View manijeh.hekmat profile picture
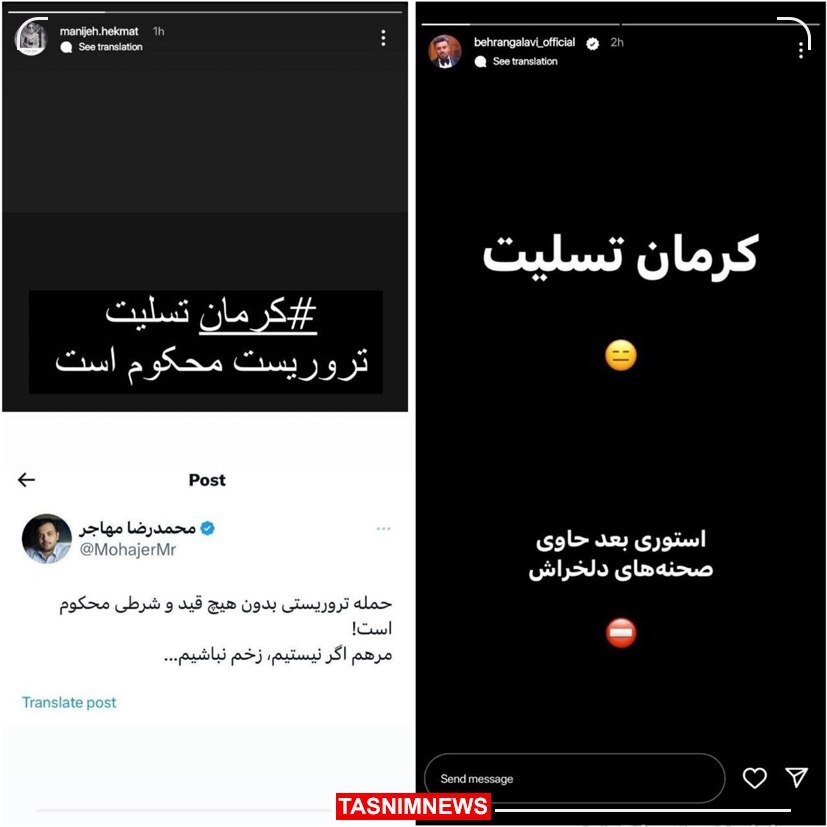Screen dimensions: 827x827 pos(31,38)
